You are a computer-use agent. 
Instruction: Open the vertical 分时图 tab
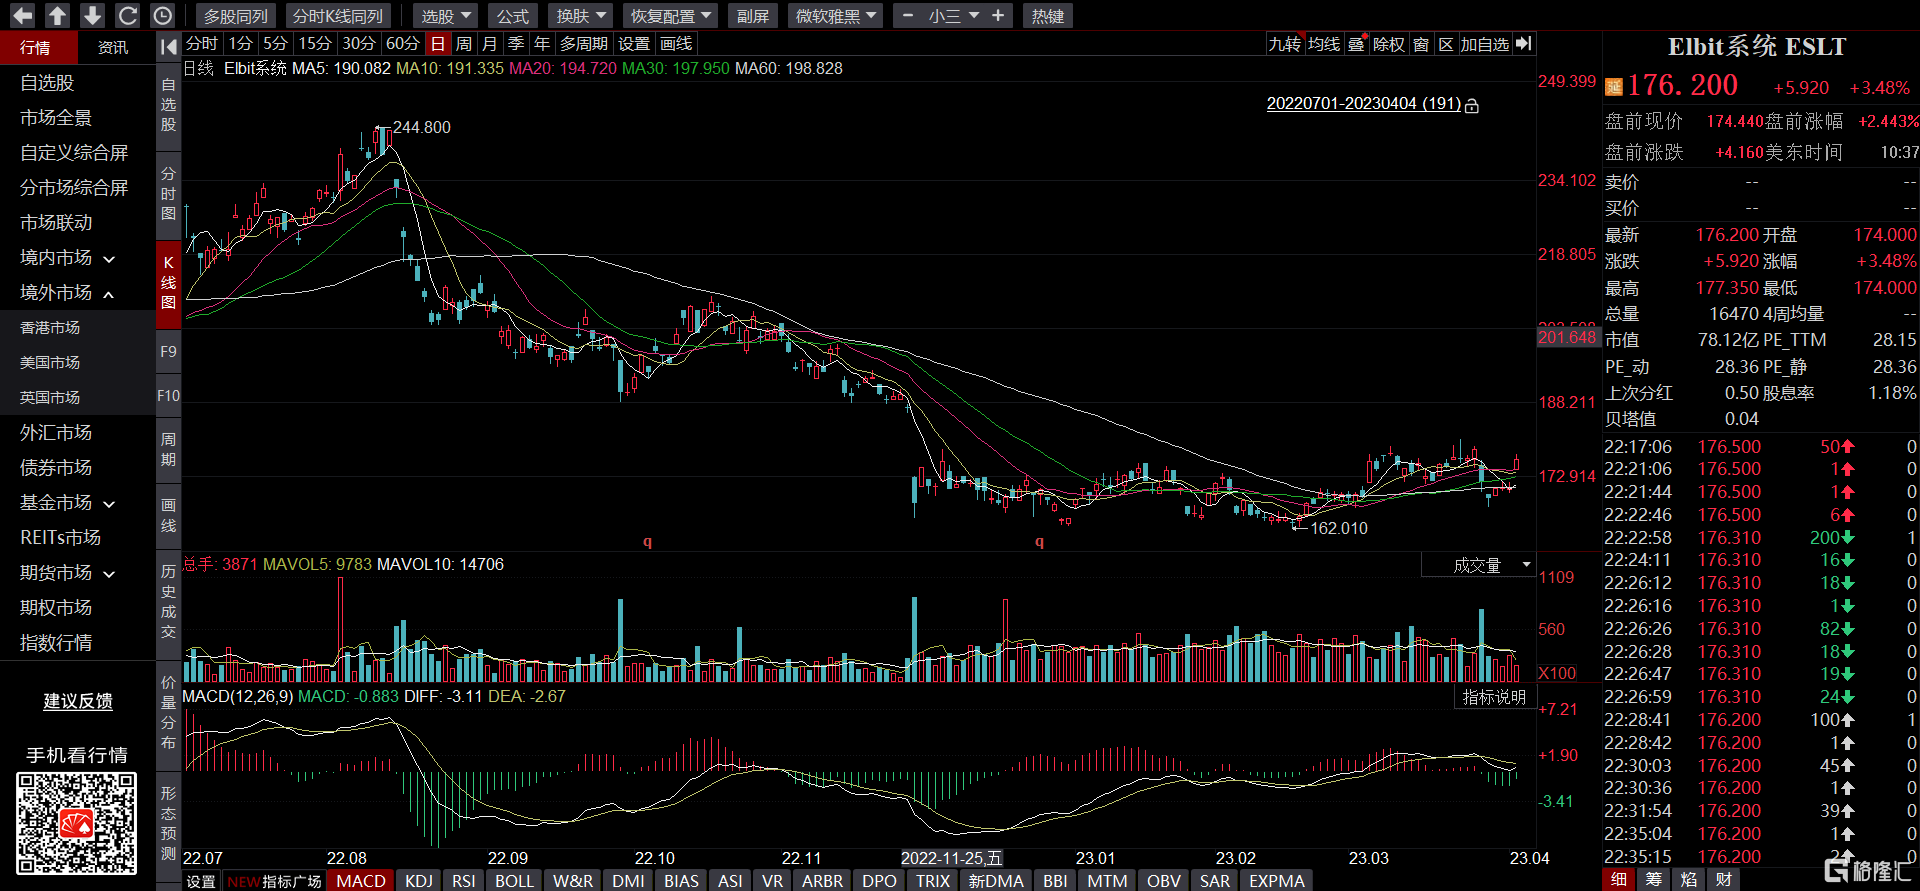click(168, 193)
